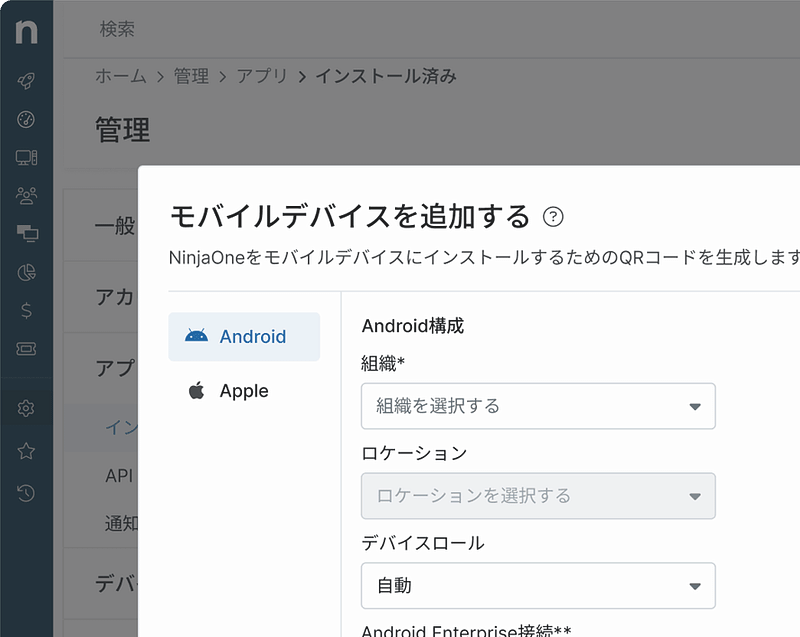Open the 組織を選択する dropdown
This screenshot has height=637, width=800.
tap(538, 406)
